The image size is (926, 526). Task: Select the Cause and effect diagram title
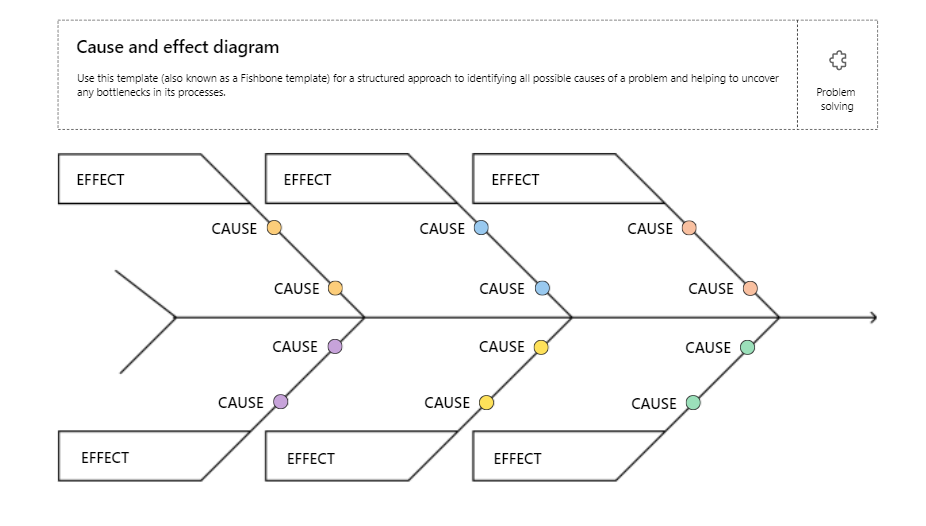(x=178, y=47)
